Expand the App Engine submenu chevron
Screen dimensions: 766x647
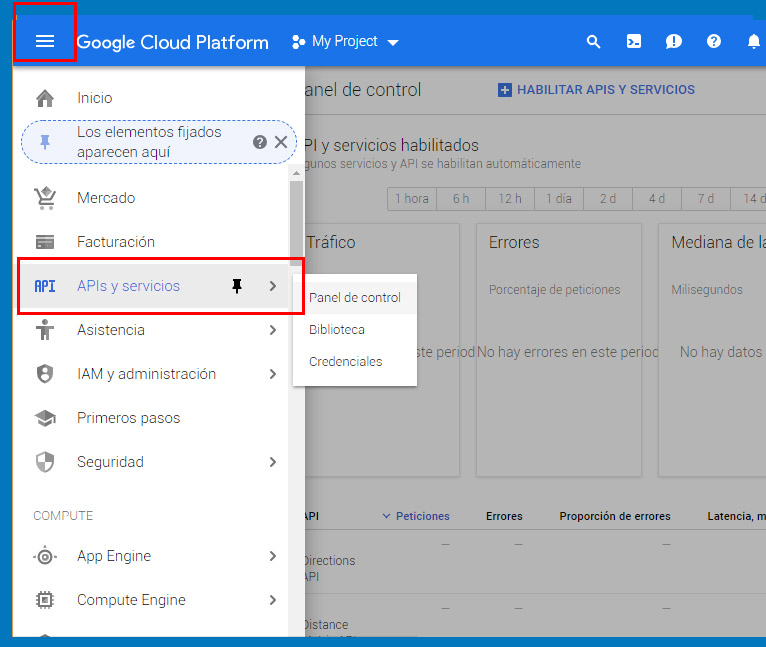click(273, 556)
